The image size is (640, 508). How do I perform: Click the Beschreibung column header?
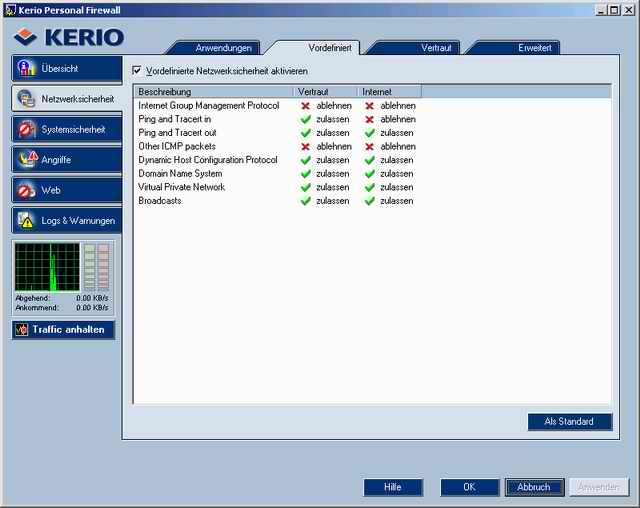point(213,92)
